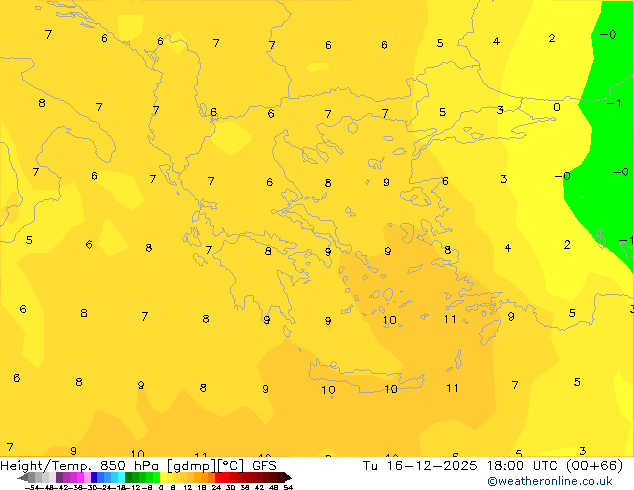
Task: Select the dark blue legend swatch
Action: click(94, 477)
